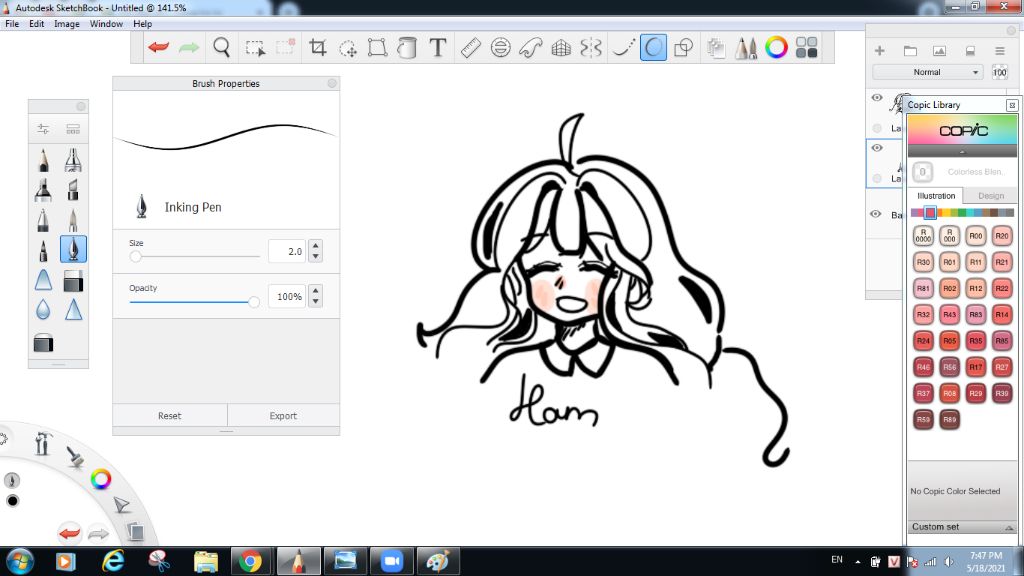Enable the Ruler guide tool
Viewport: 1024px width, 576px height.
[470, 48]
